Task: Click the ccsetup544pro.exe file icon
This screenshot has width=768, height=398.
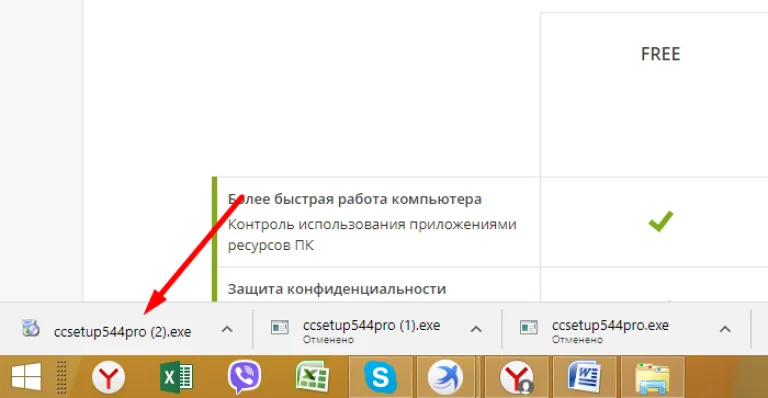Action: (x=529, y=327)
